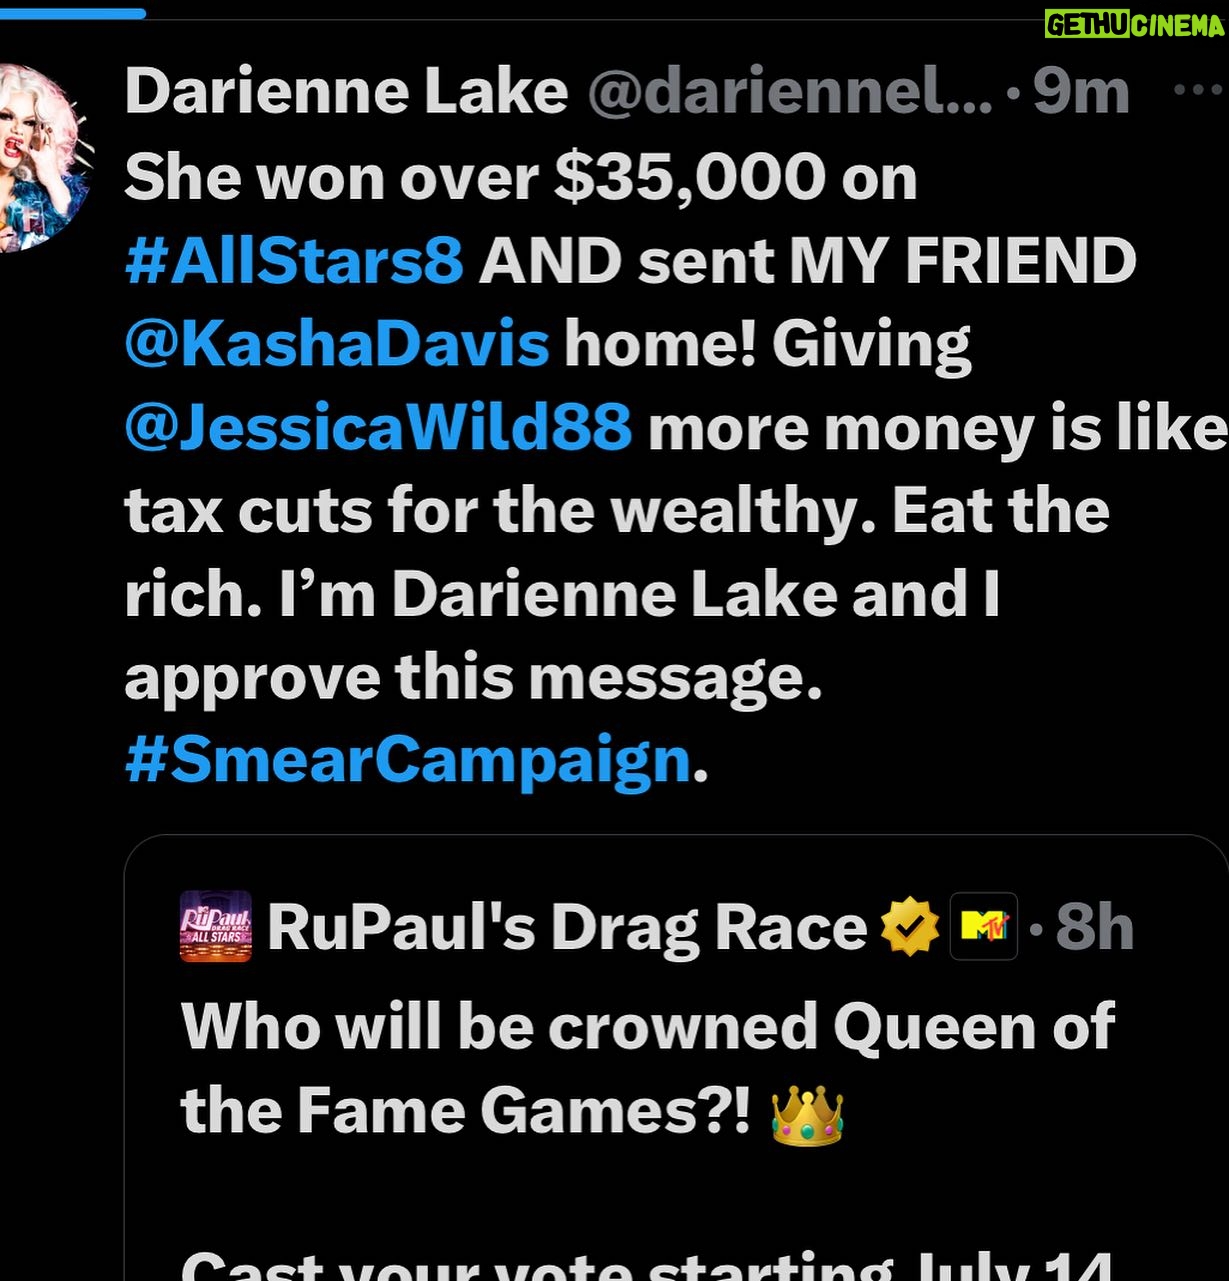This screenshot has height=1281, width=1229.
Task: Open the tweet's three-dot more menu
Action: click(x=1197, y=90)
